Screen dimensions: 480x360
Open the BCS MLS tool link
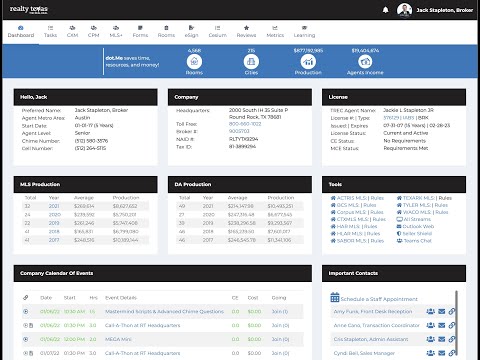[x=345, y=205]
